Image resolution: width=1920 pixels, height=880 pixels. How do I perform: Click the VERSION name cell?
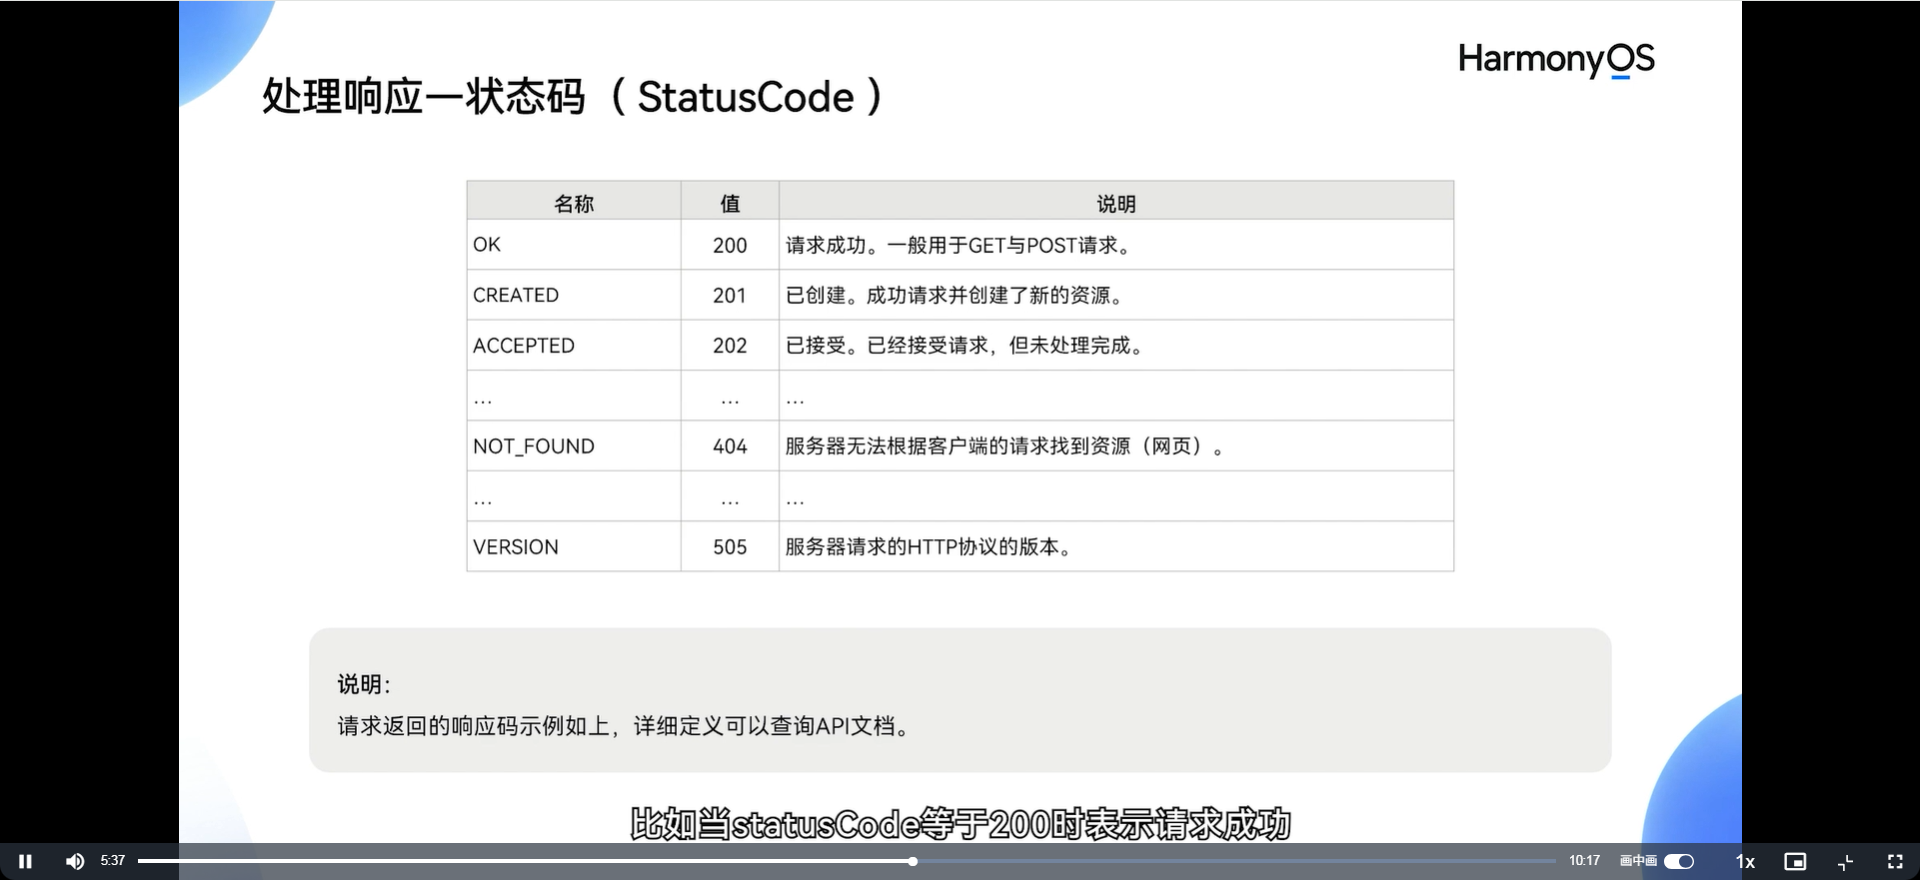tap(574, 547)
